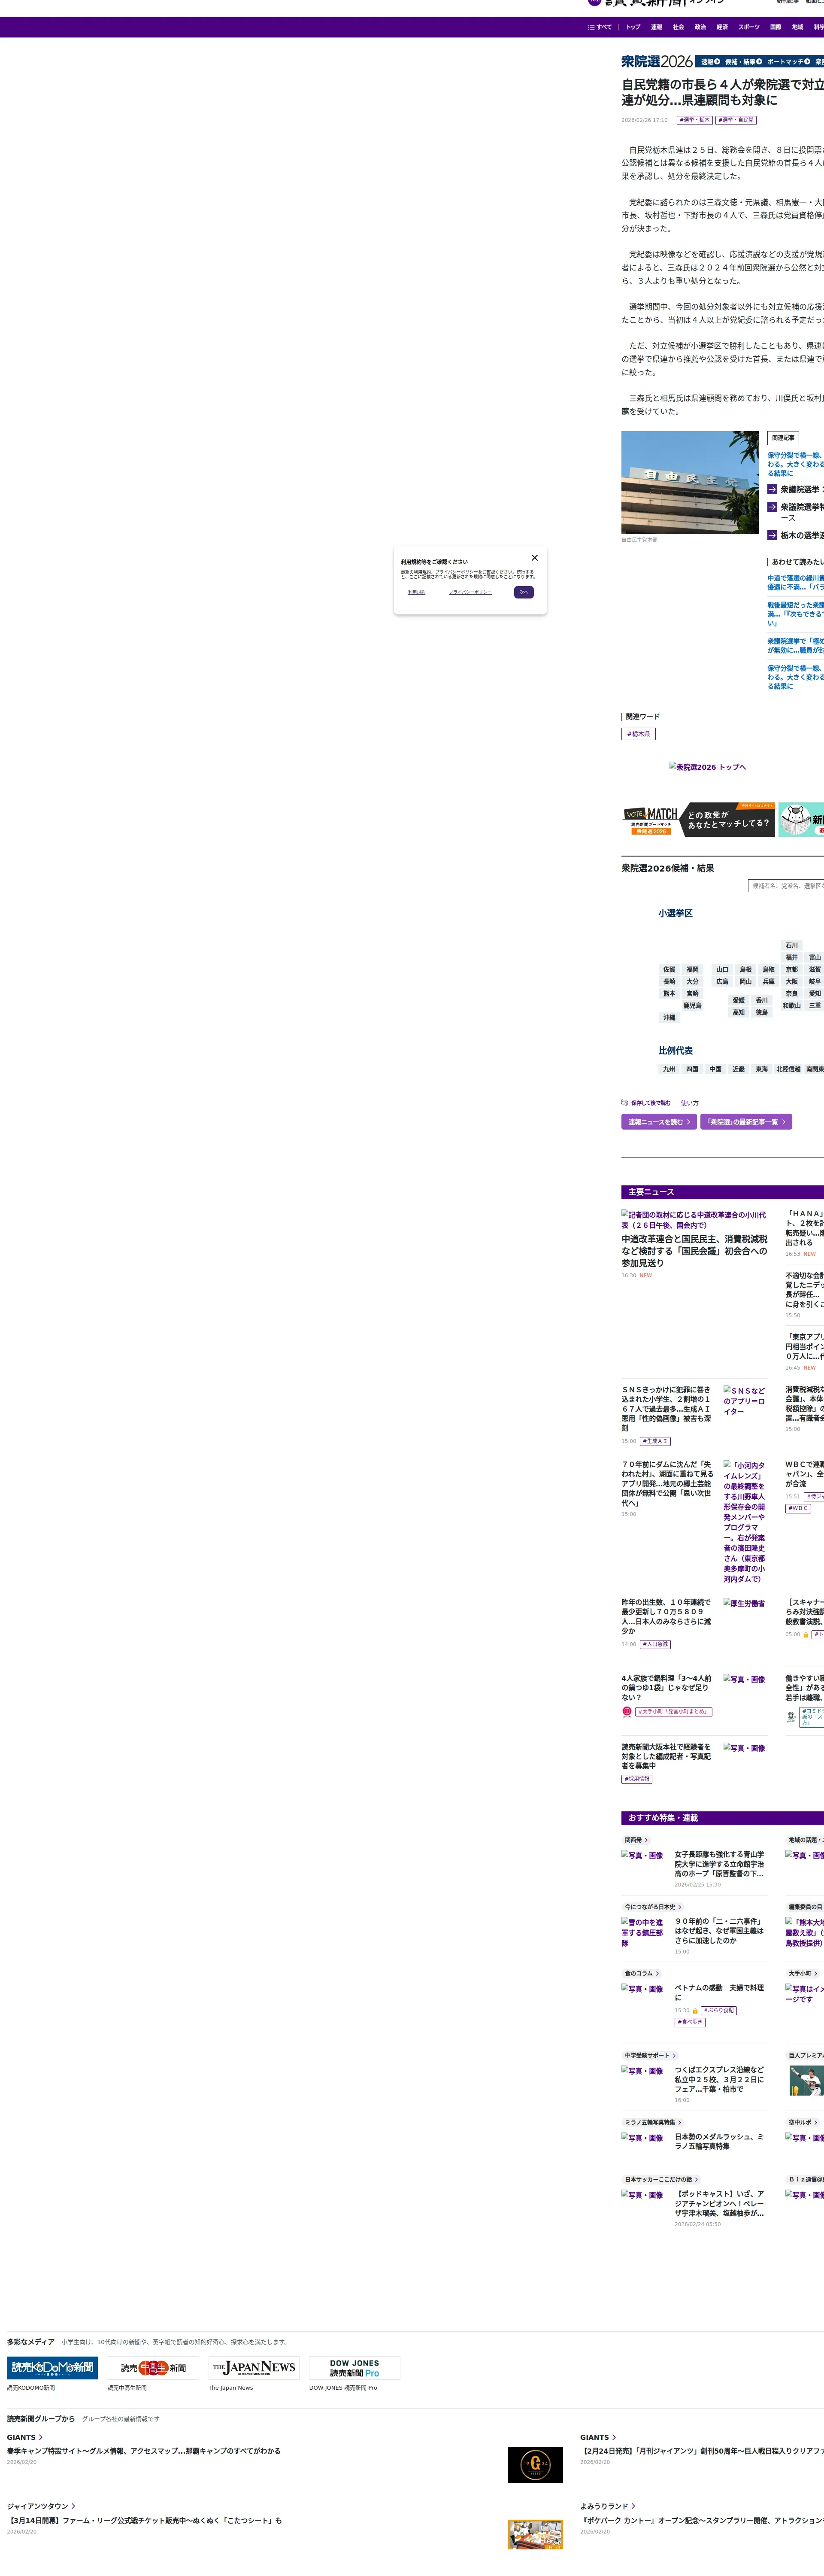Screen dimensions: 824x2576
Task: Select 九州 proportional representation block
Action: click(x=668, y=1069)
